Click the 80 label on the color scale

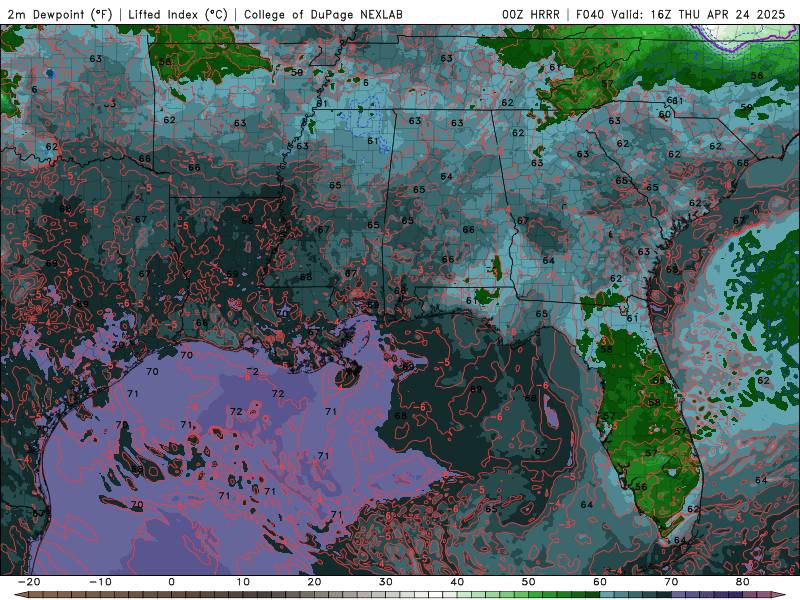coord(743,582)
